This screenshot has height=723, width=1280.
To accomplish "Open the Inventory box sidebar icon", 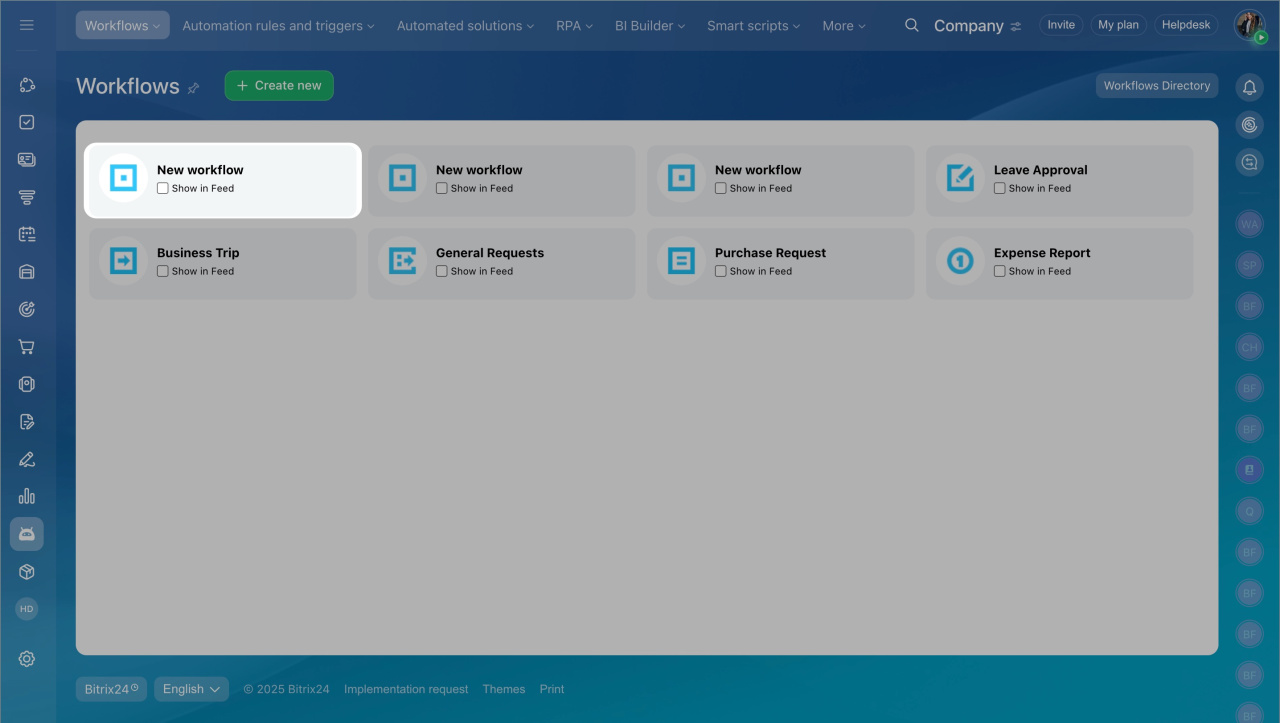I will point(27,572).
